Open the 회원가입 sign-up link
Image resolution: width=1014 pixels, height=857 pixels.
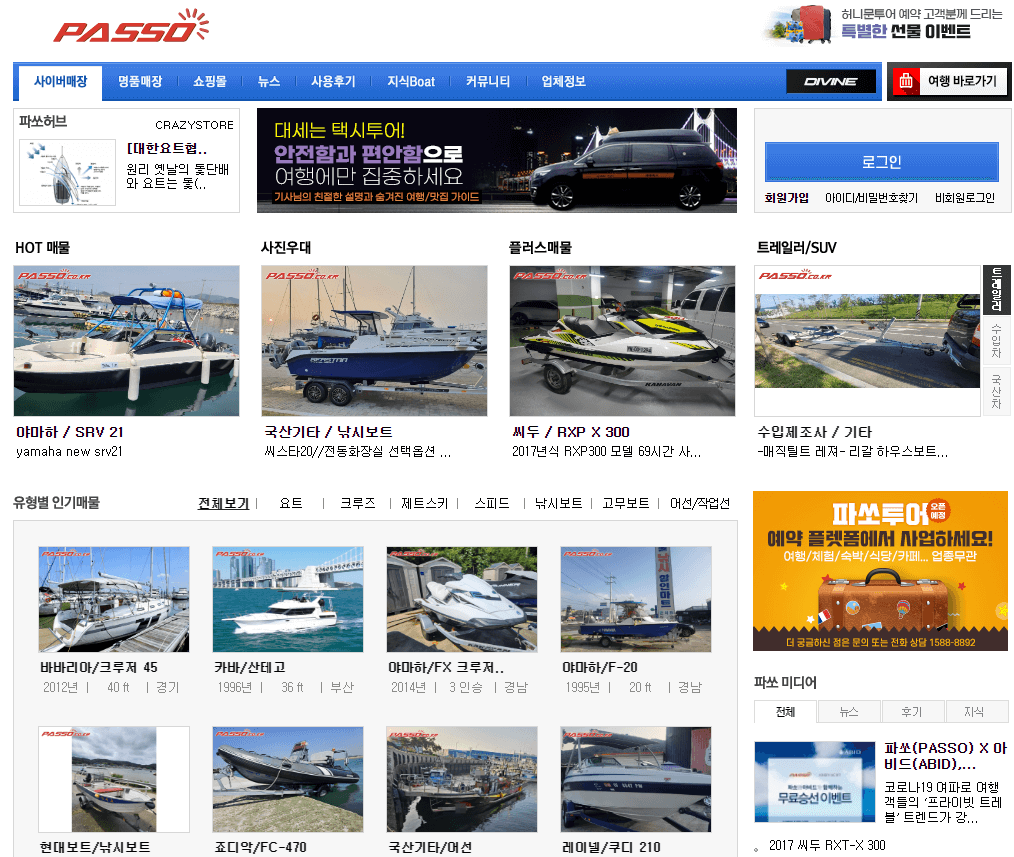click(786, 198)
